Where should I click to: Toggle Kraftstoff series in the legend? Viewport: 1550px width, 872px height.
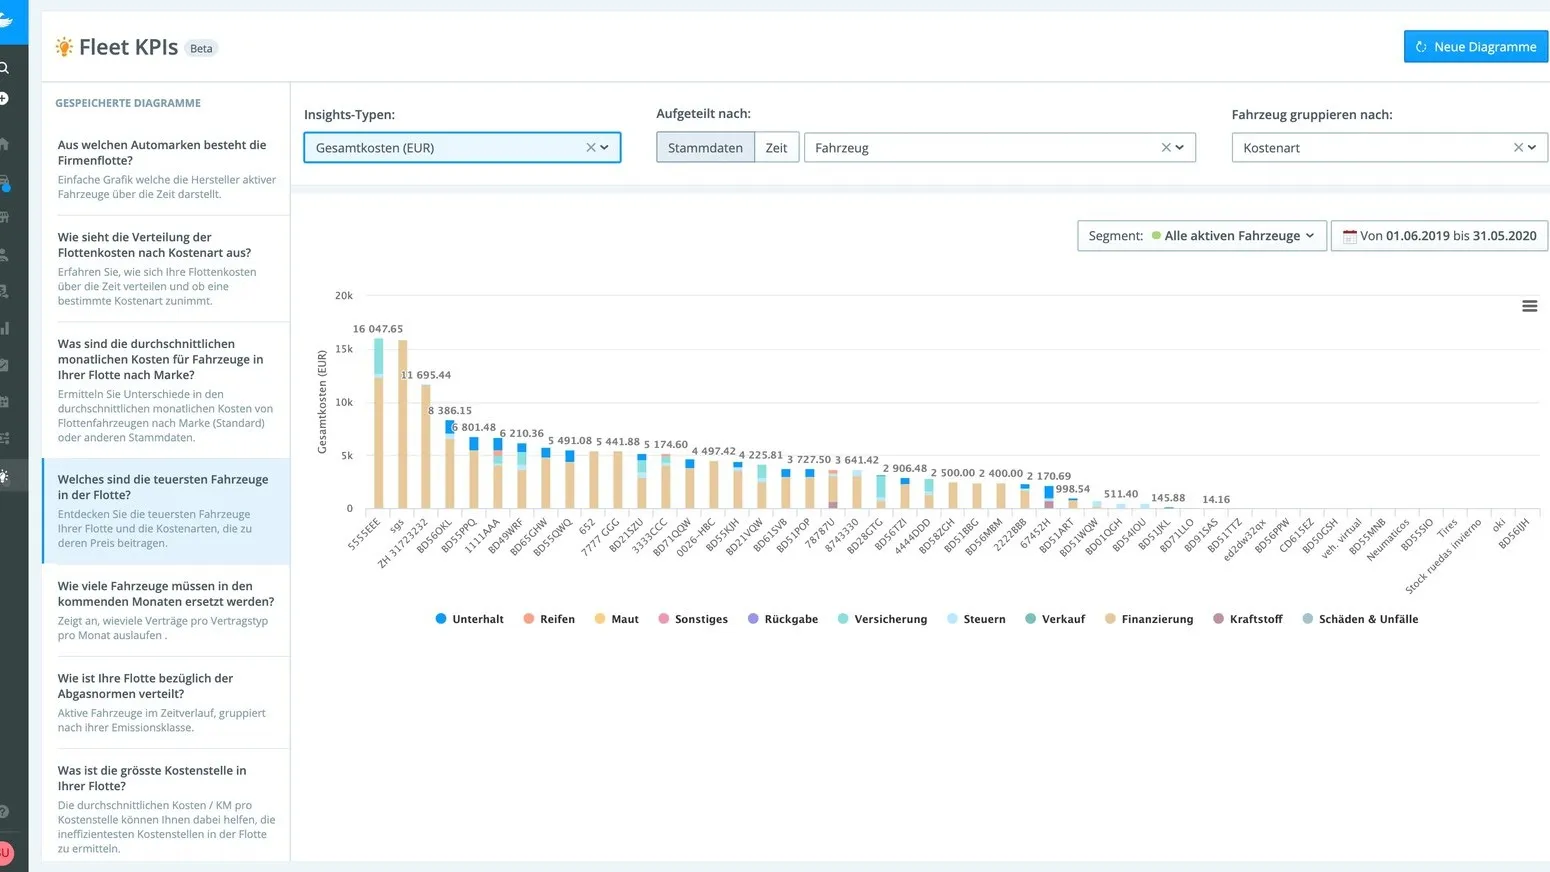point(1247,619)
